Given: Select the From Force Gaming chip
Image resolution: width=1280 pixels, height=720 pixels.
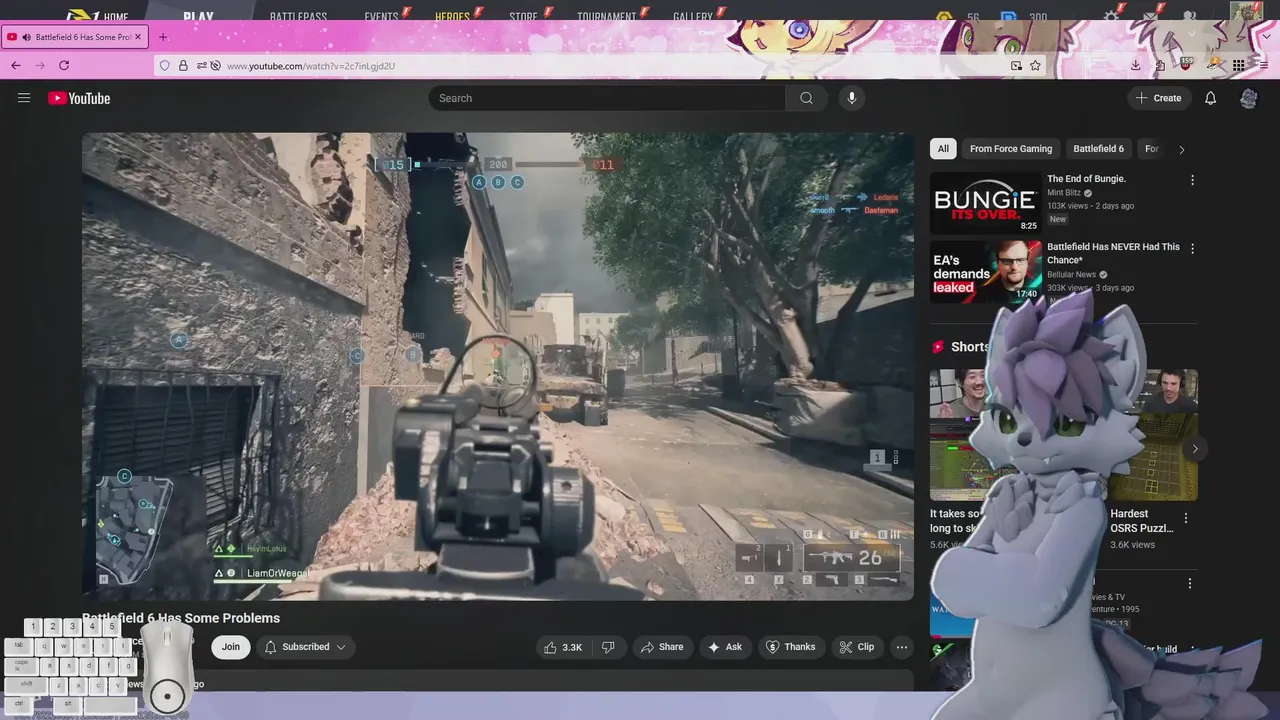Looking at the screenshot, I should 1010,149.
